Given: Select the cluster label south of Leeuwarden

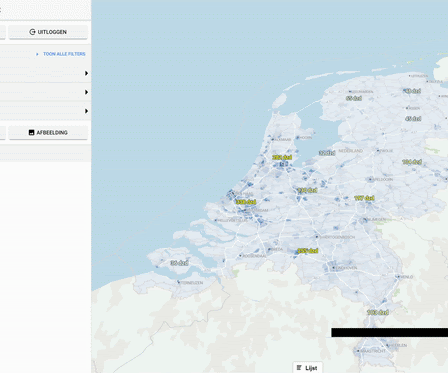Looking at the screenshot, I should [x=354, y=98].
